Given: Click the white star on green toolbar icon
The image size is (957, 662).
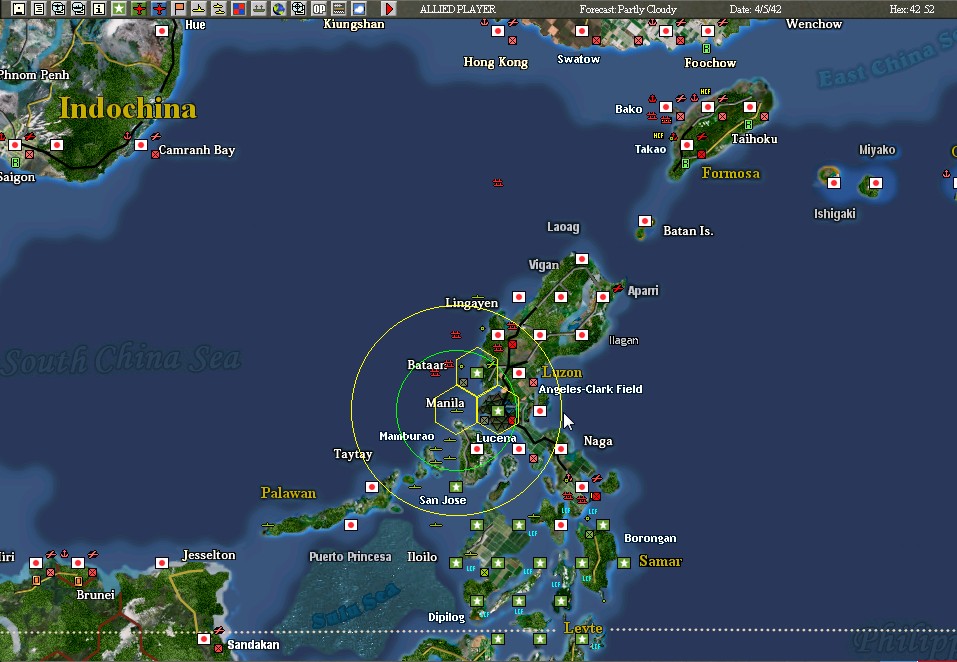Looking at the screenshot, I should [x=118, y=9].
